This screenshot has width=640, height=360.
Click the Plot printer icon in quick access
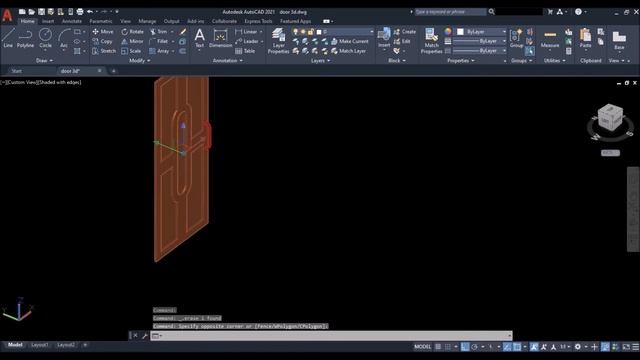(80, 12)
